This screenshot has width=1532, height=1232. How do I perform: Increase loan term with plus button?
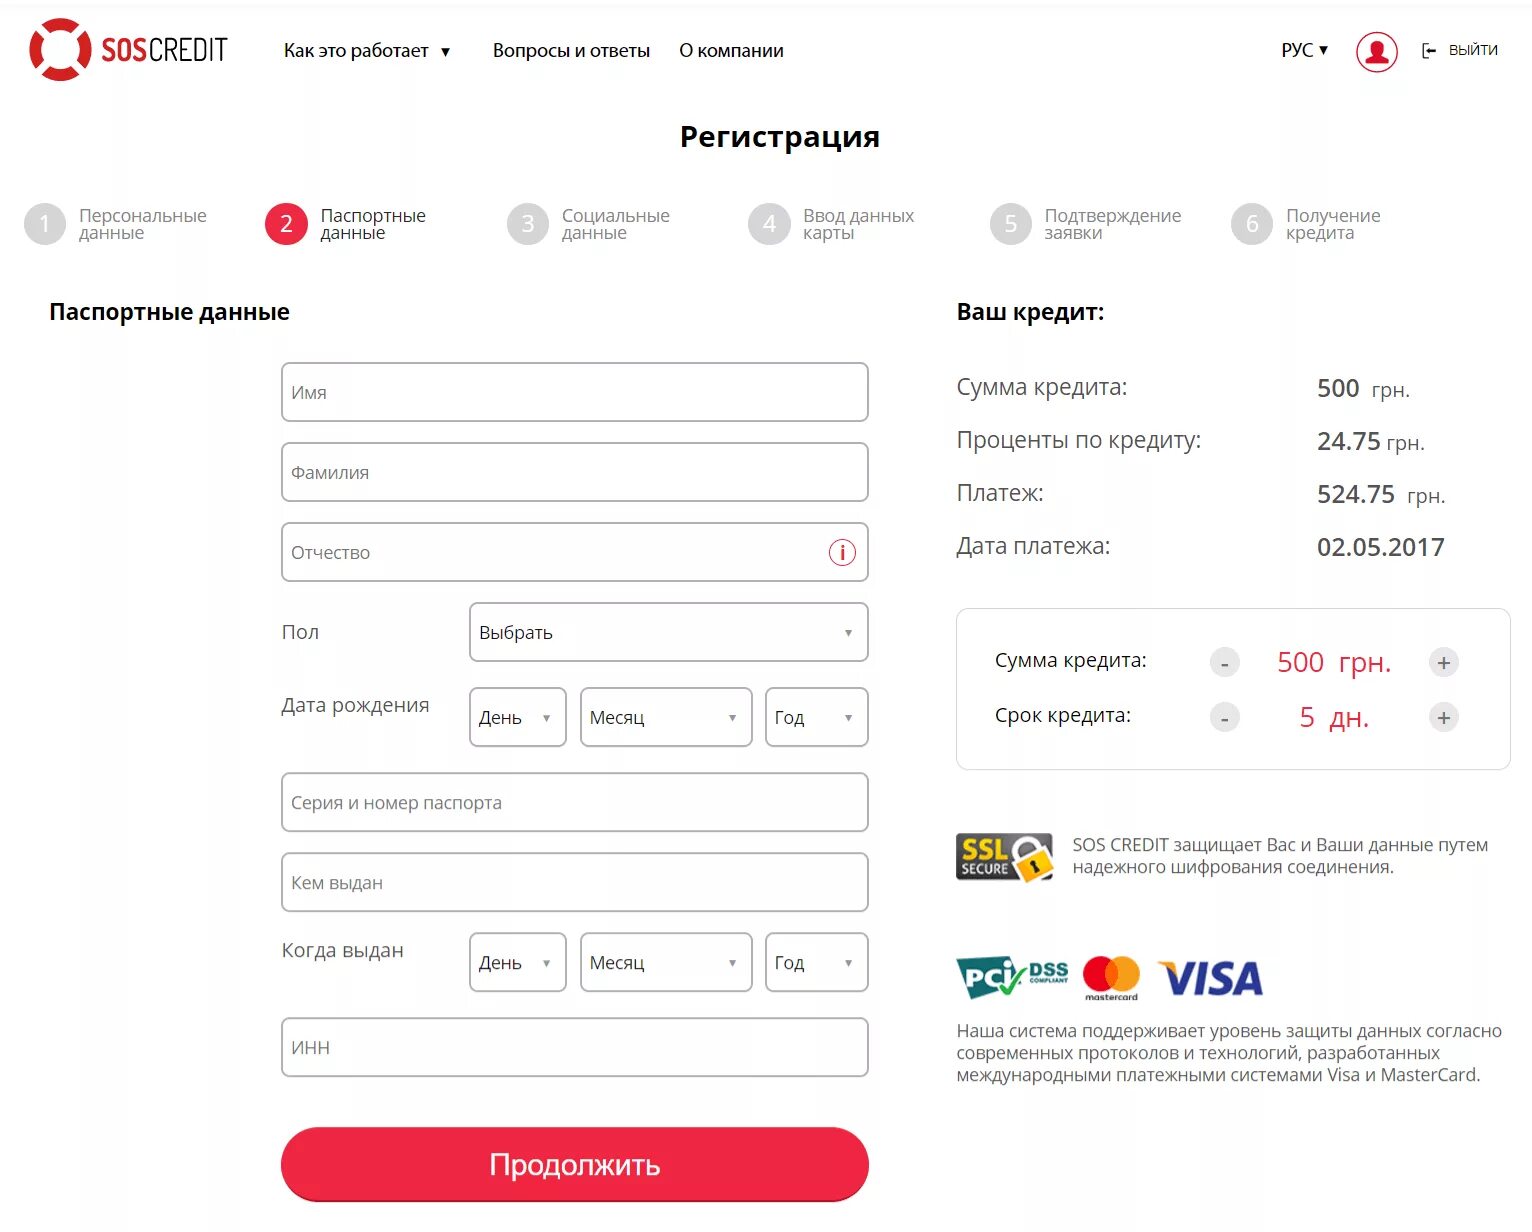click(x=1443, y=717)
